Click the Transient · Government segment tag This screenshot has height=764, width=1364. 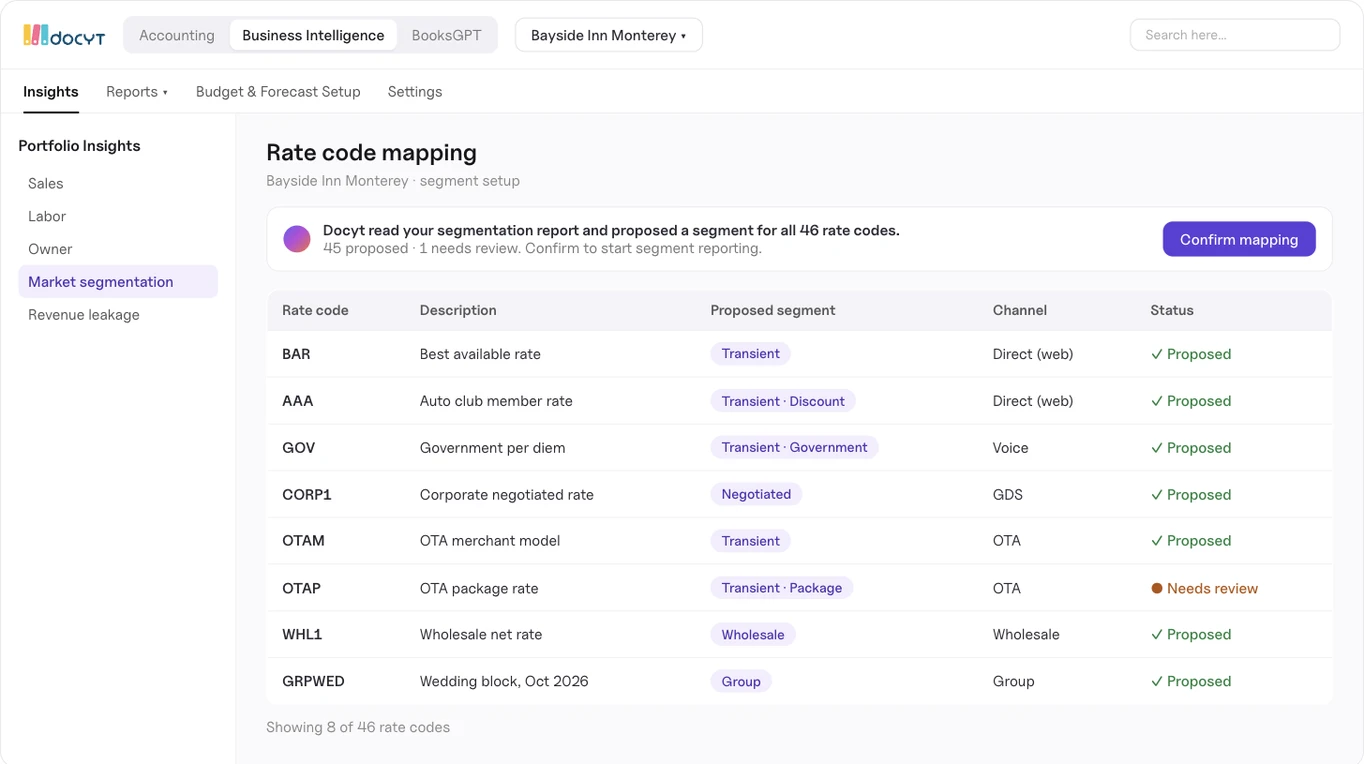(x=794, y=447)
